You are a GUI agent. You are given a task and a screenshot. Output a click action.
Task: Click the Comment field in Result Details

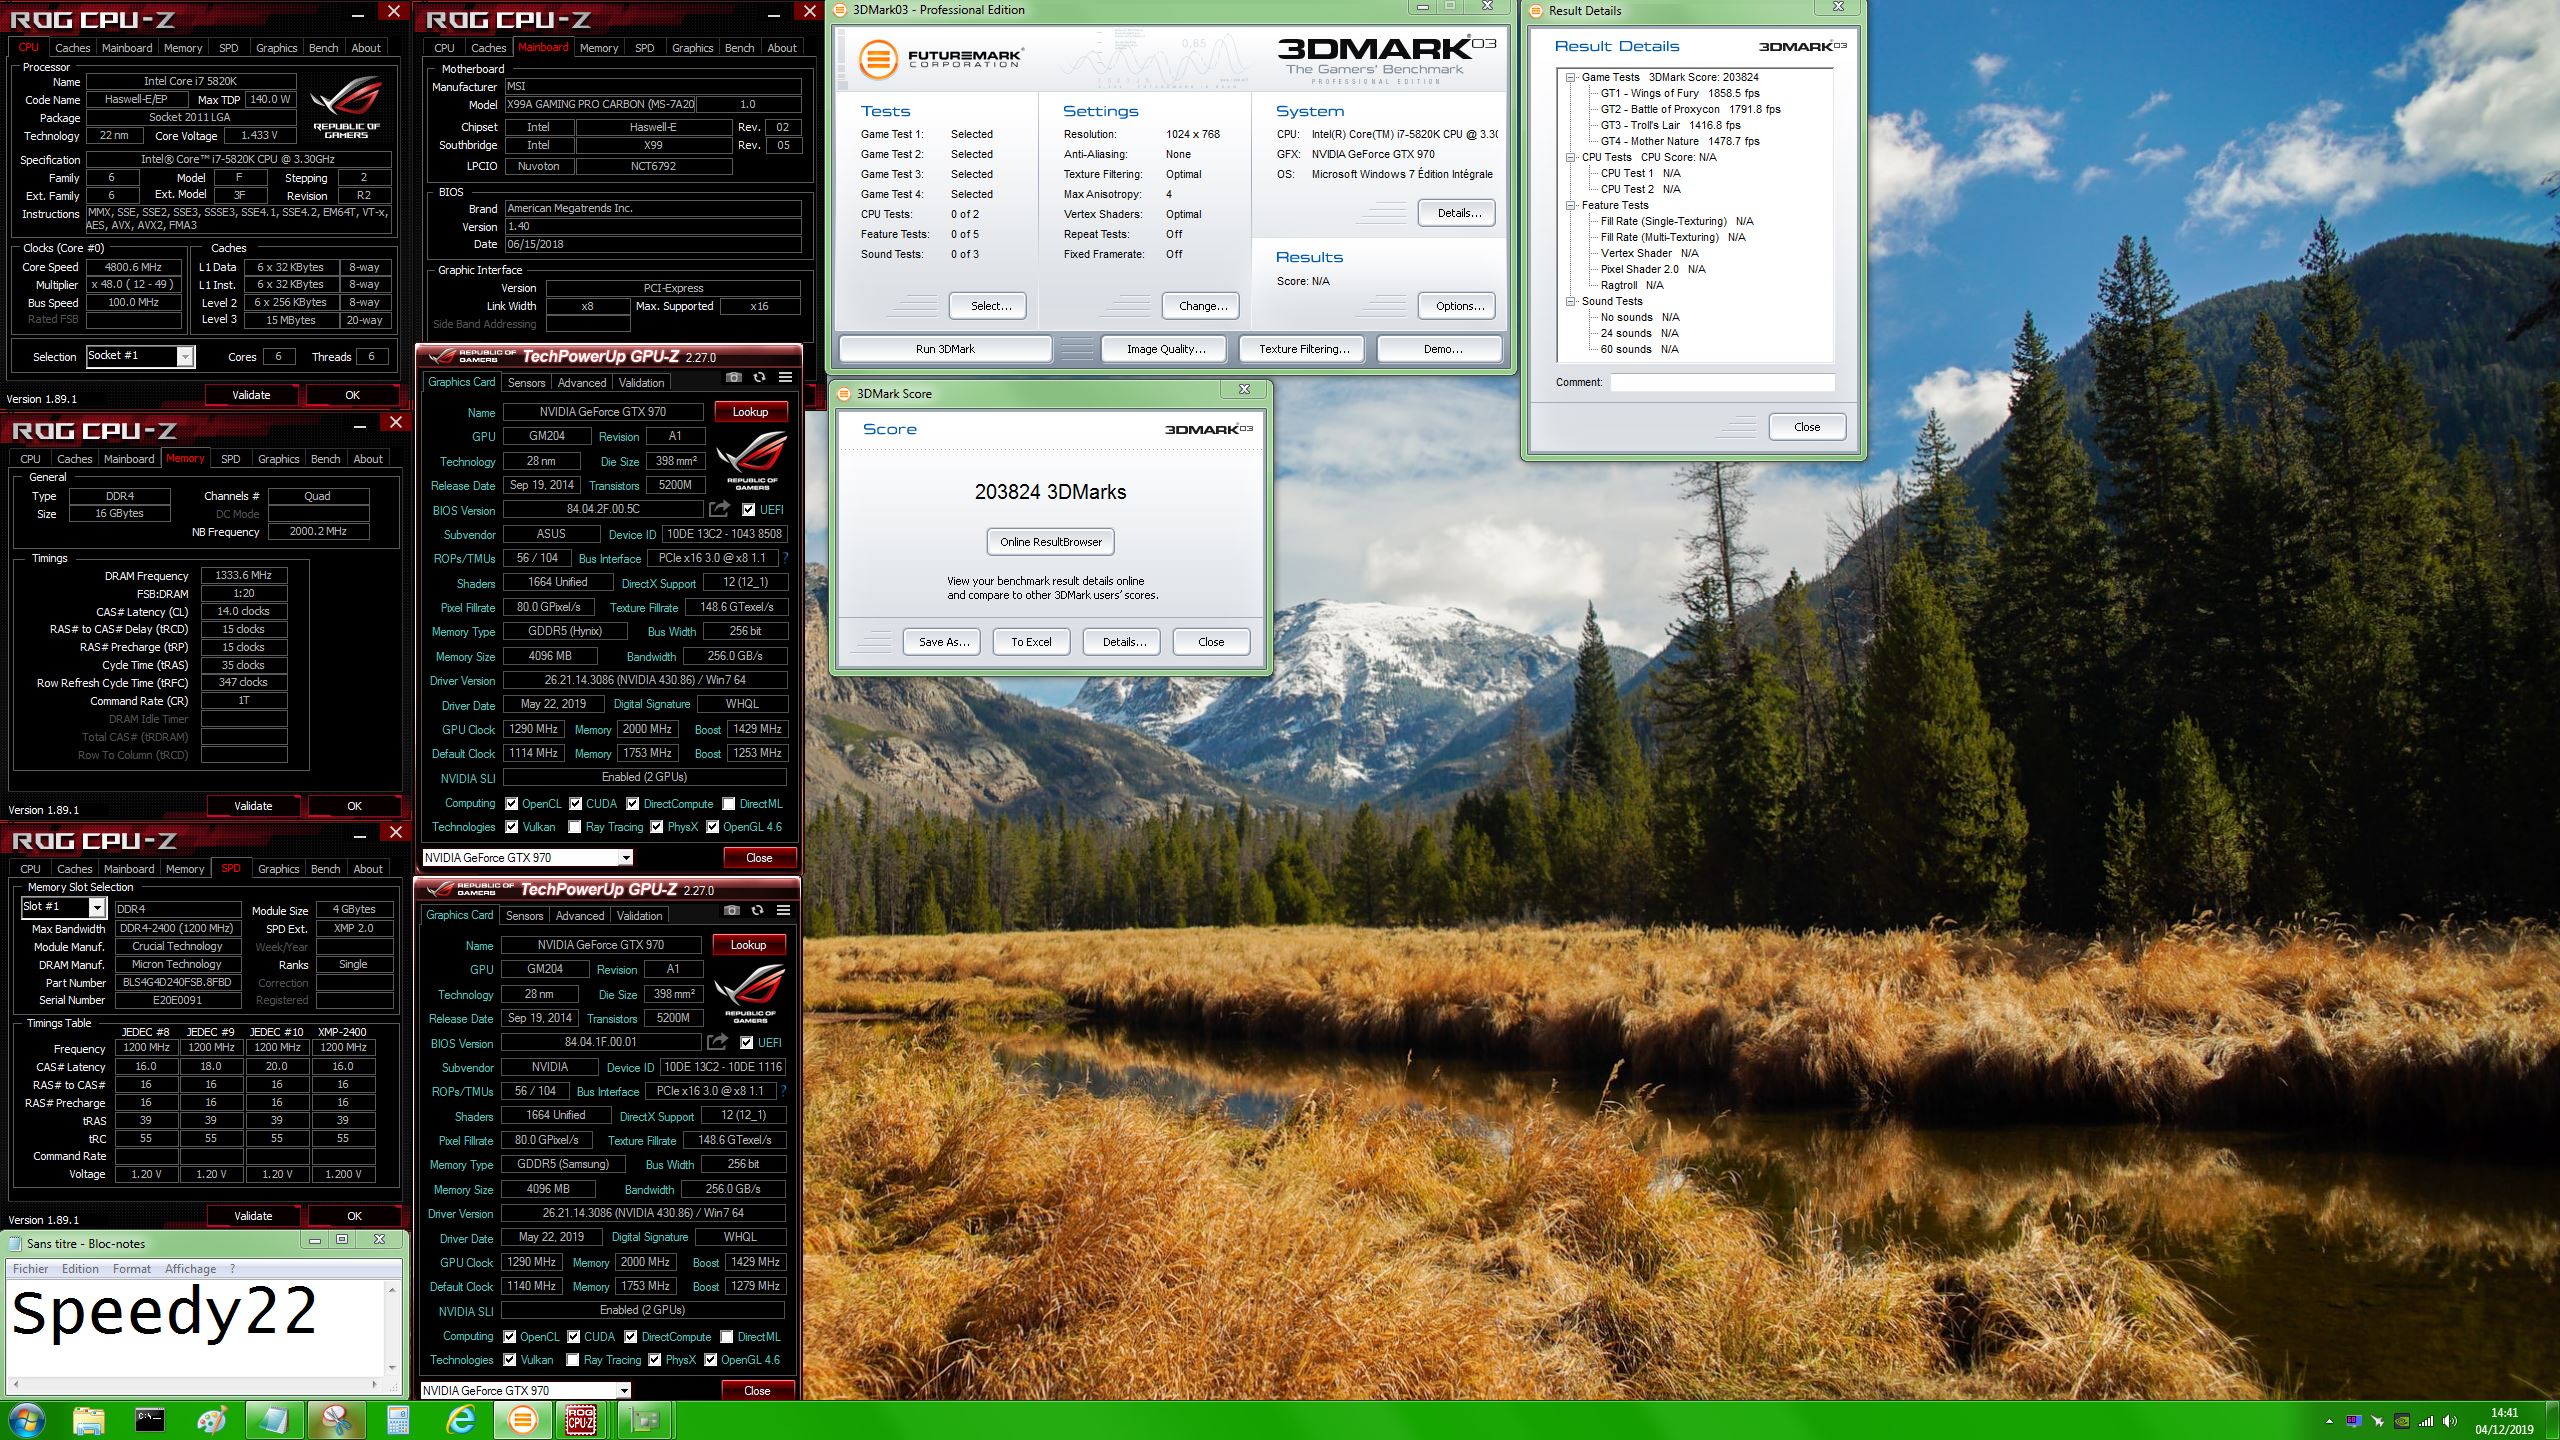click(x=1722, y=382)
